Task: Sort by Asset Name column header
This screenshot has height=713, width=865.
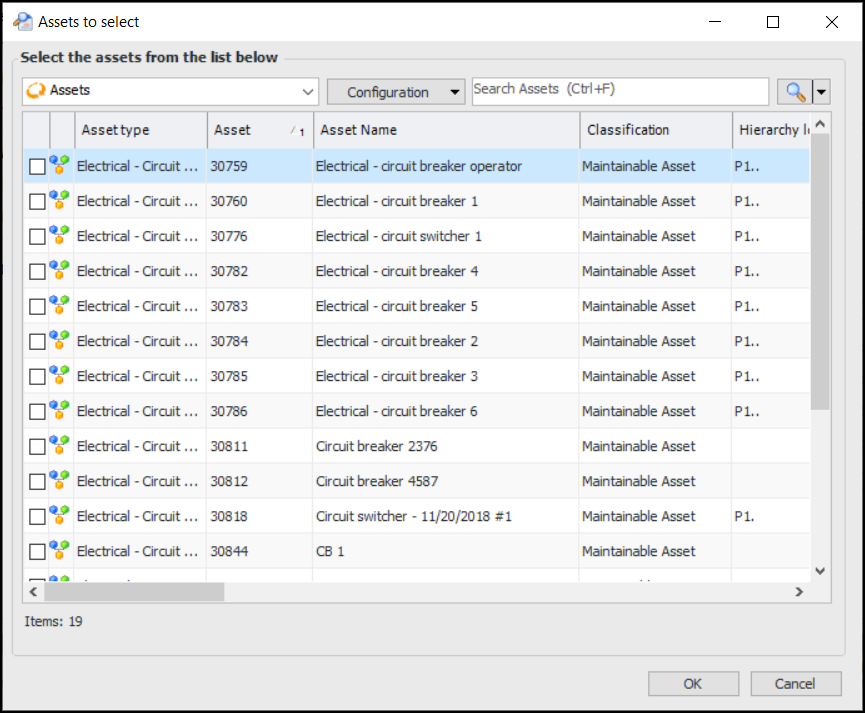Action: pos(446,130)
